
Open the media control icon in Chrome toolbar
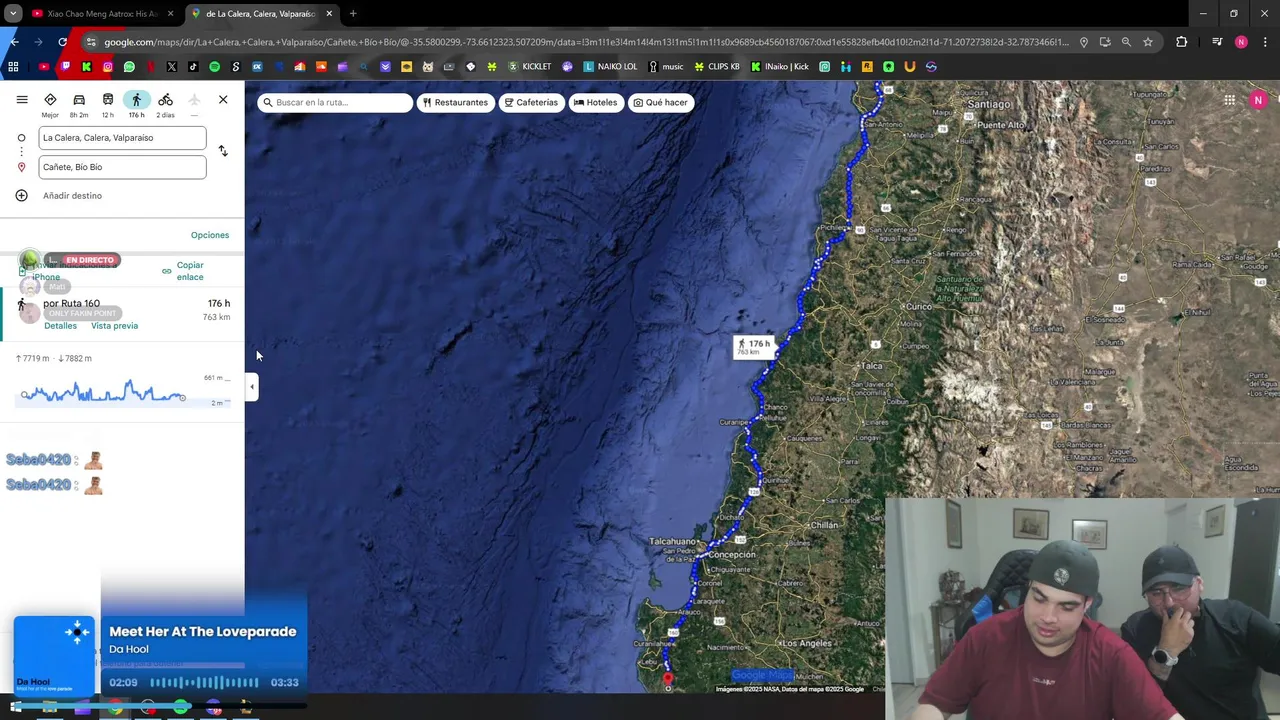pyautogui.click(x=1217, y=42)
